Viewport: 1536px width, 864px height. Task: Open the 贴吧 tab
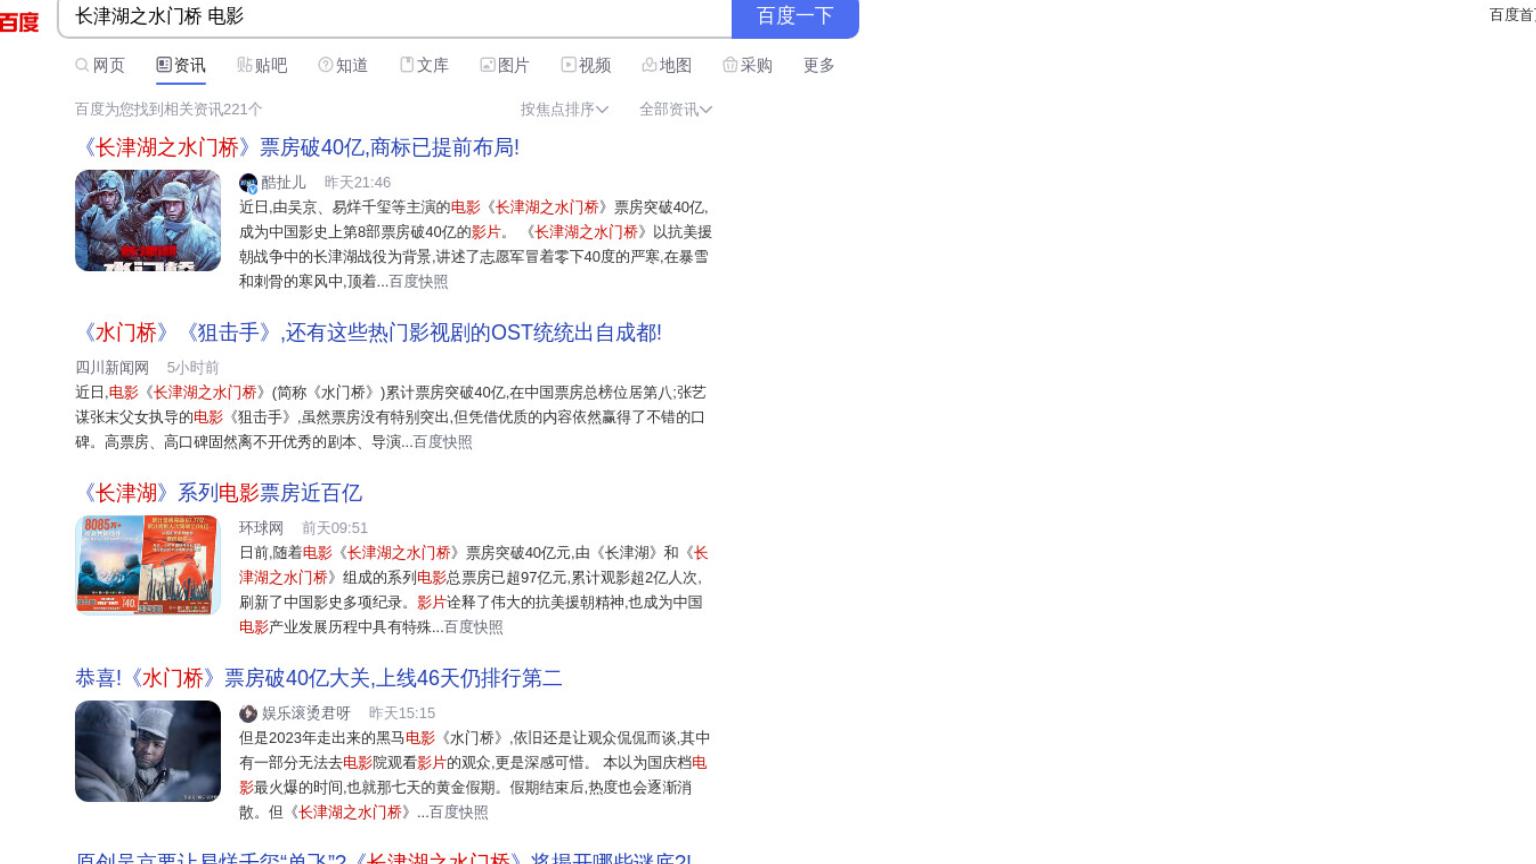(x=262, y=65)
